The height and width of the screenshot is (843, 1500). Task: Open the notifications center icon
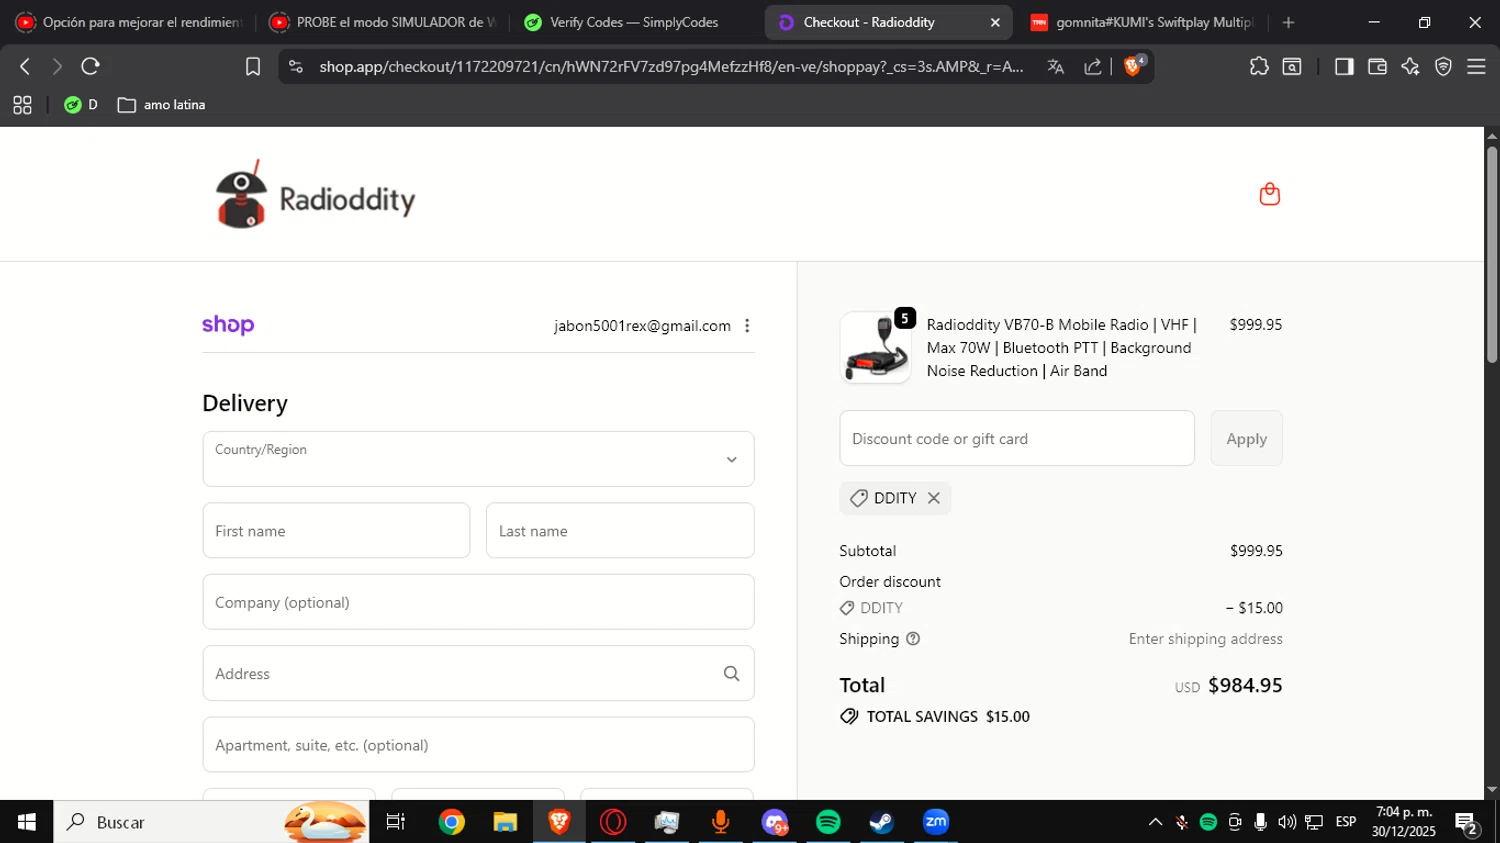coord(1467,824)
